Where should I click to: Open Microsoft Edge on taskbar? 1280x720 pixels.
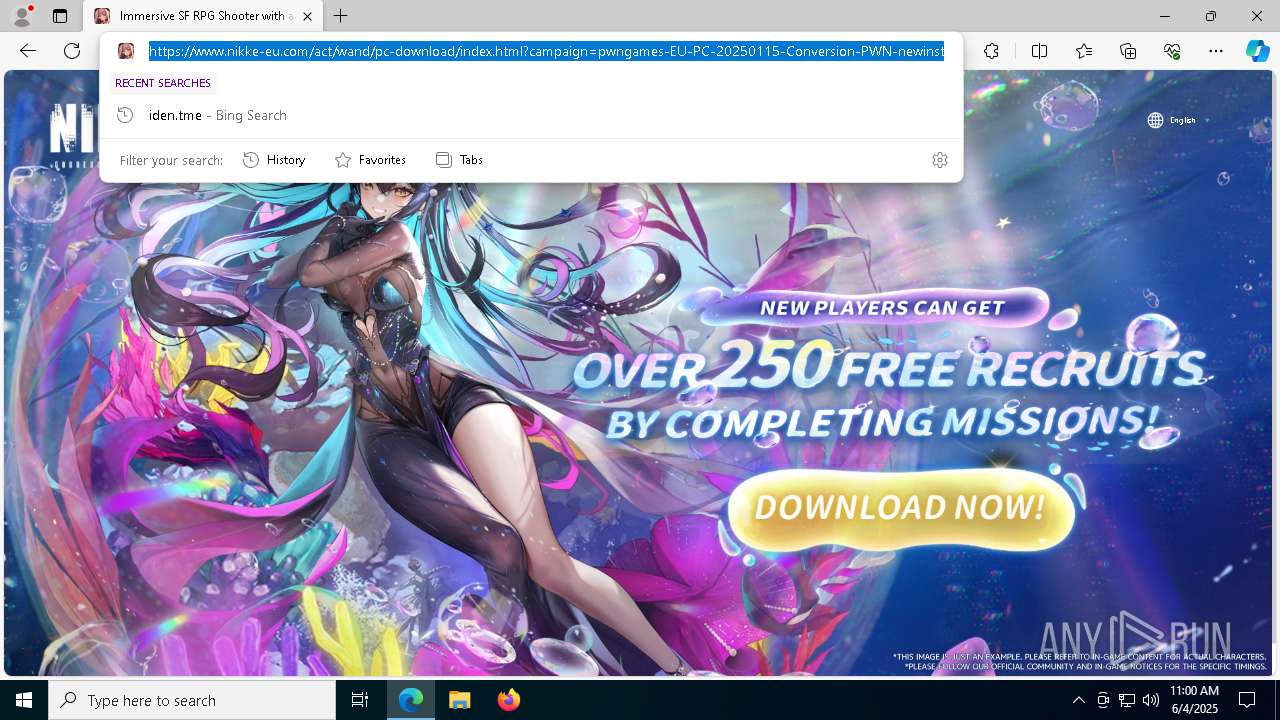tap(411, 700)
